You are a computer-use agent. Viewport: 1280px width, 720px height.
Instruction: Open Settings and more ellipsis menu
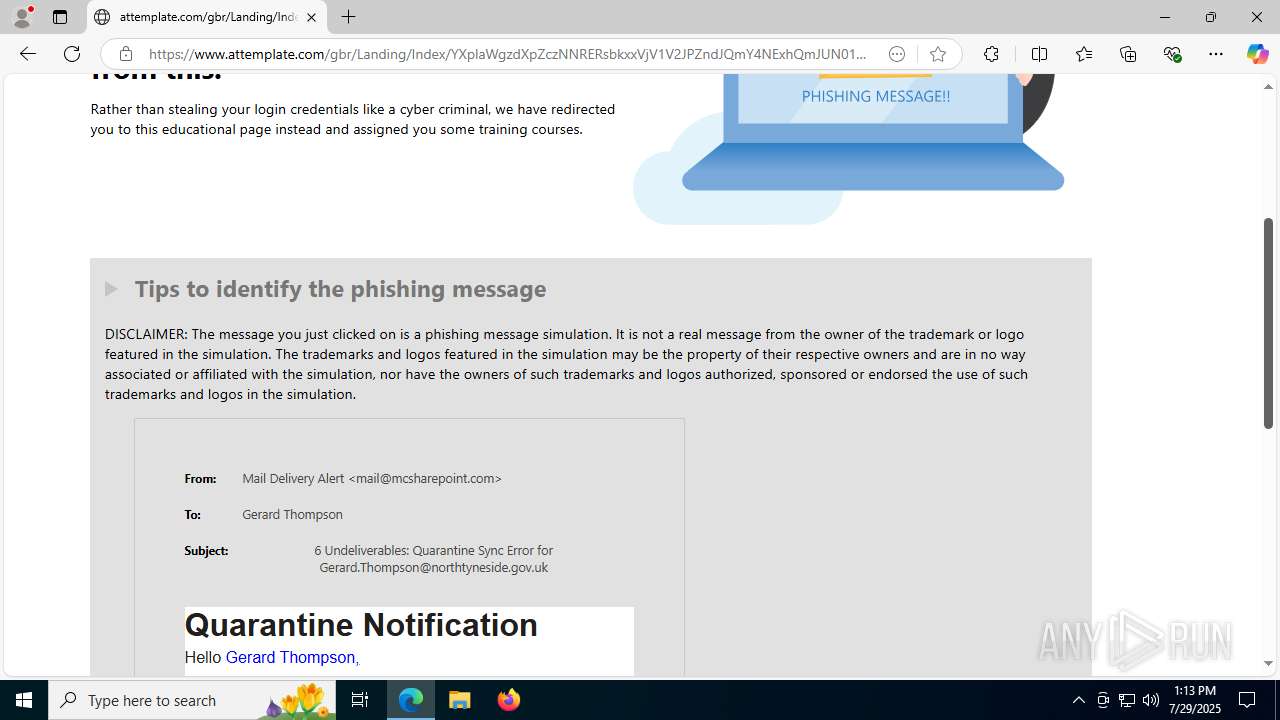[x=1216, y=54]
